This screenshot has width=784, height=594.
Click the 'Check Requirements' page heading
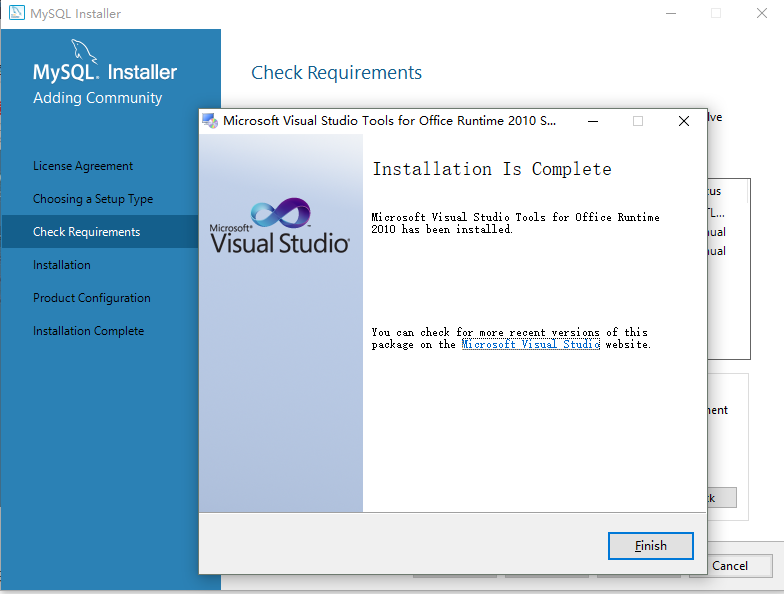pyautogui.click(x=336, y=73)
